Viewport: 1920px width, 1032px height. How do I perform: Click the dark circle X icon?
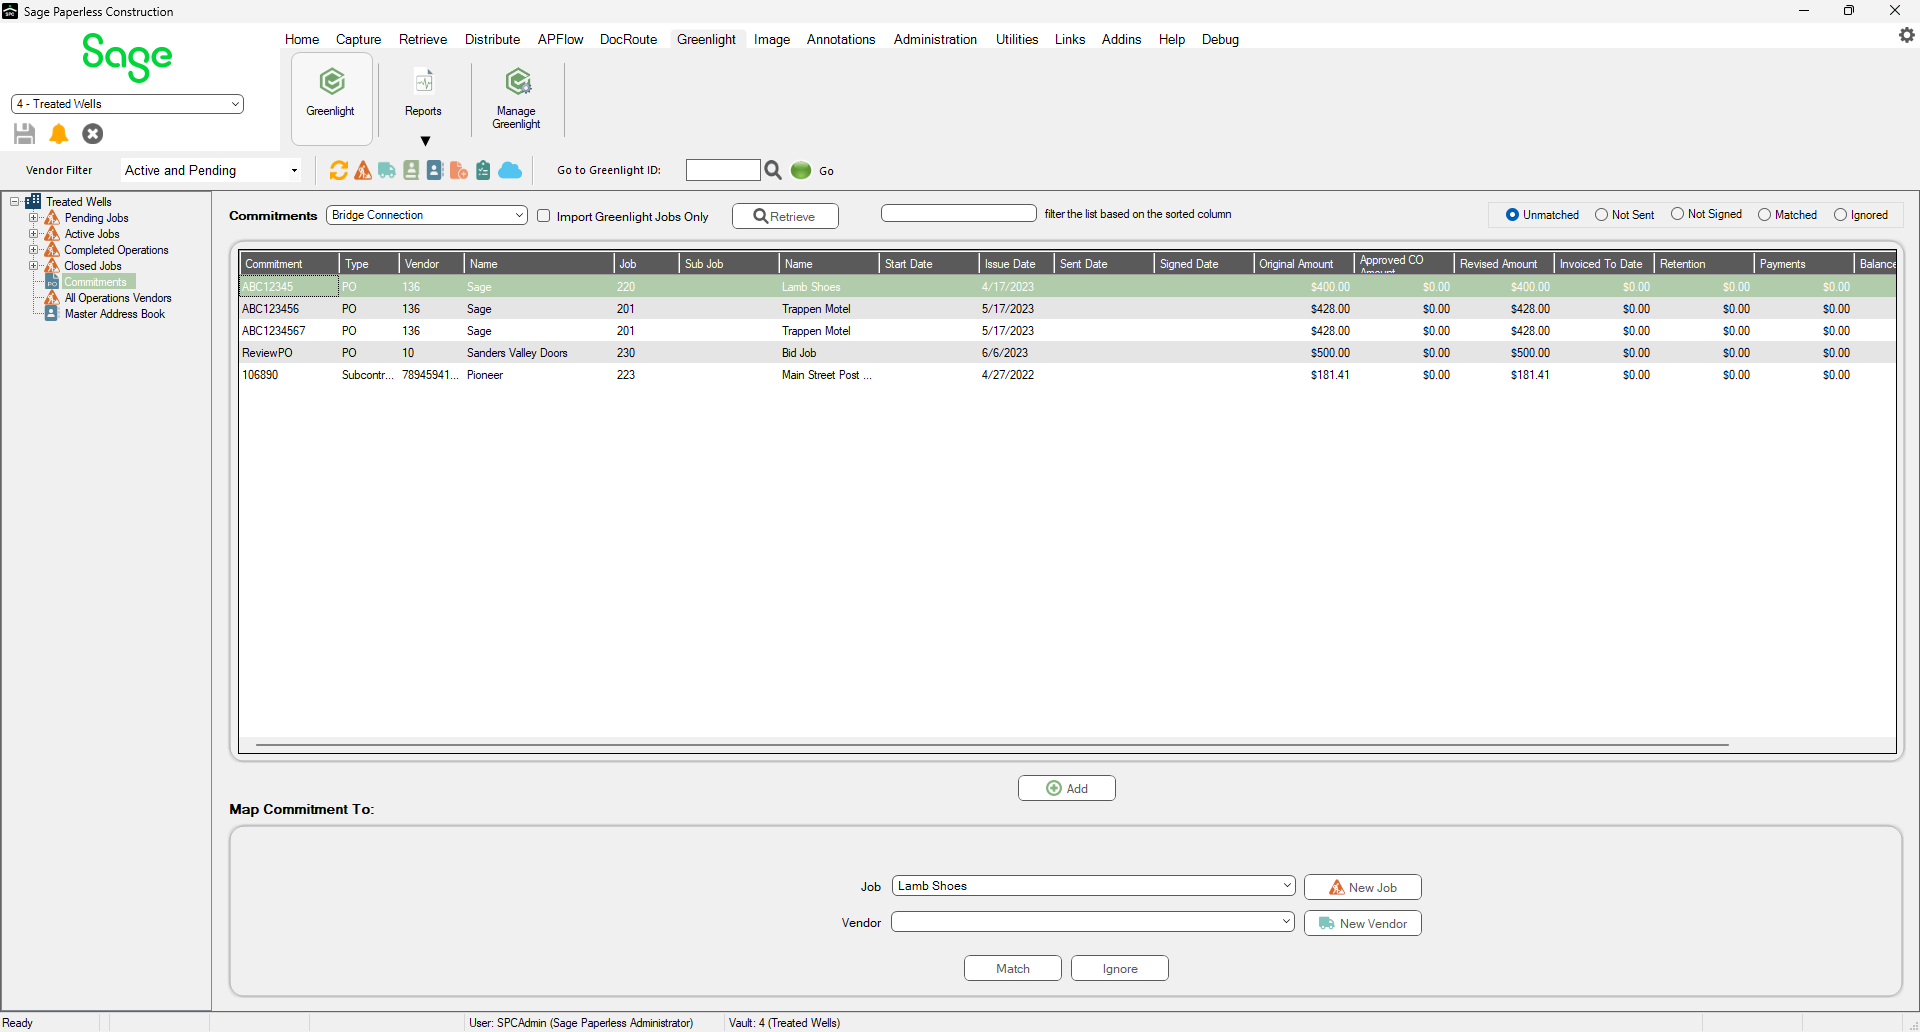coord(93,133)
